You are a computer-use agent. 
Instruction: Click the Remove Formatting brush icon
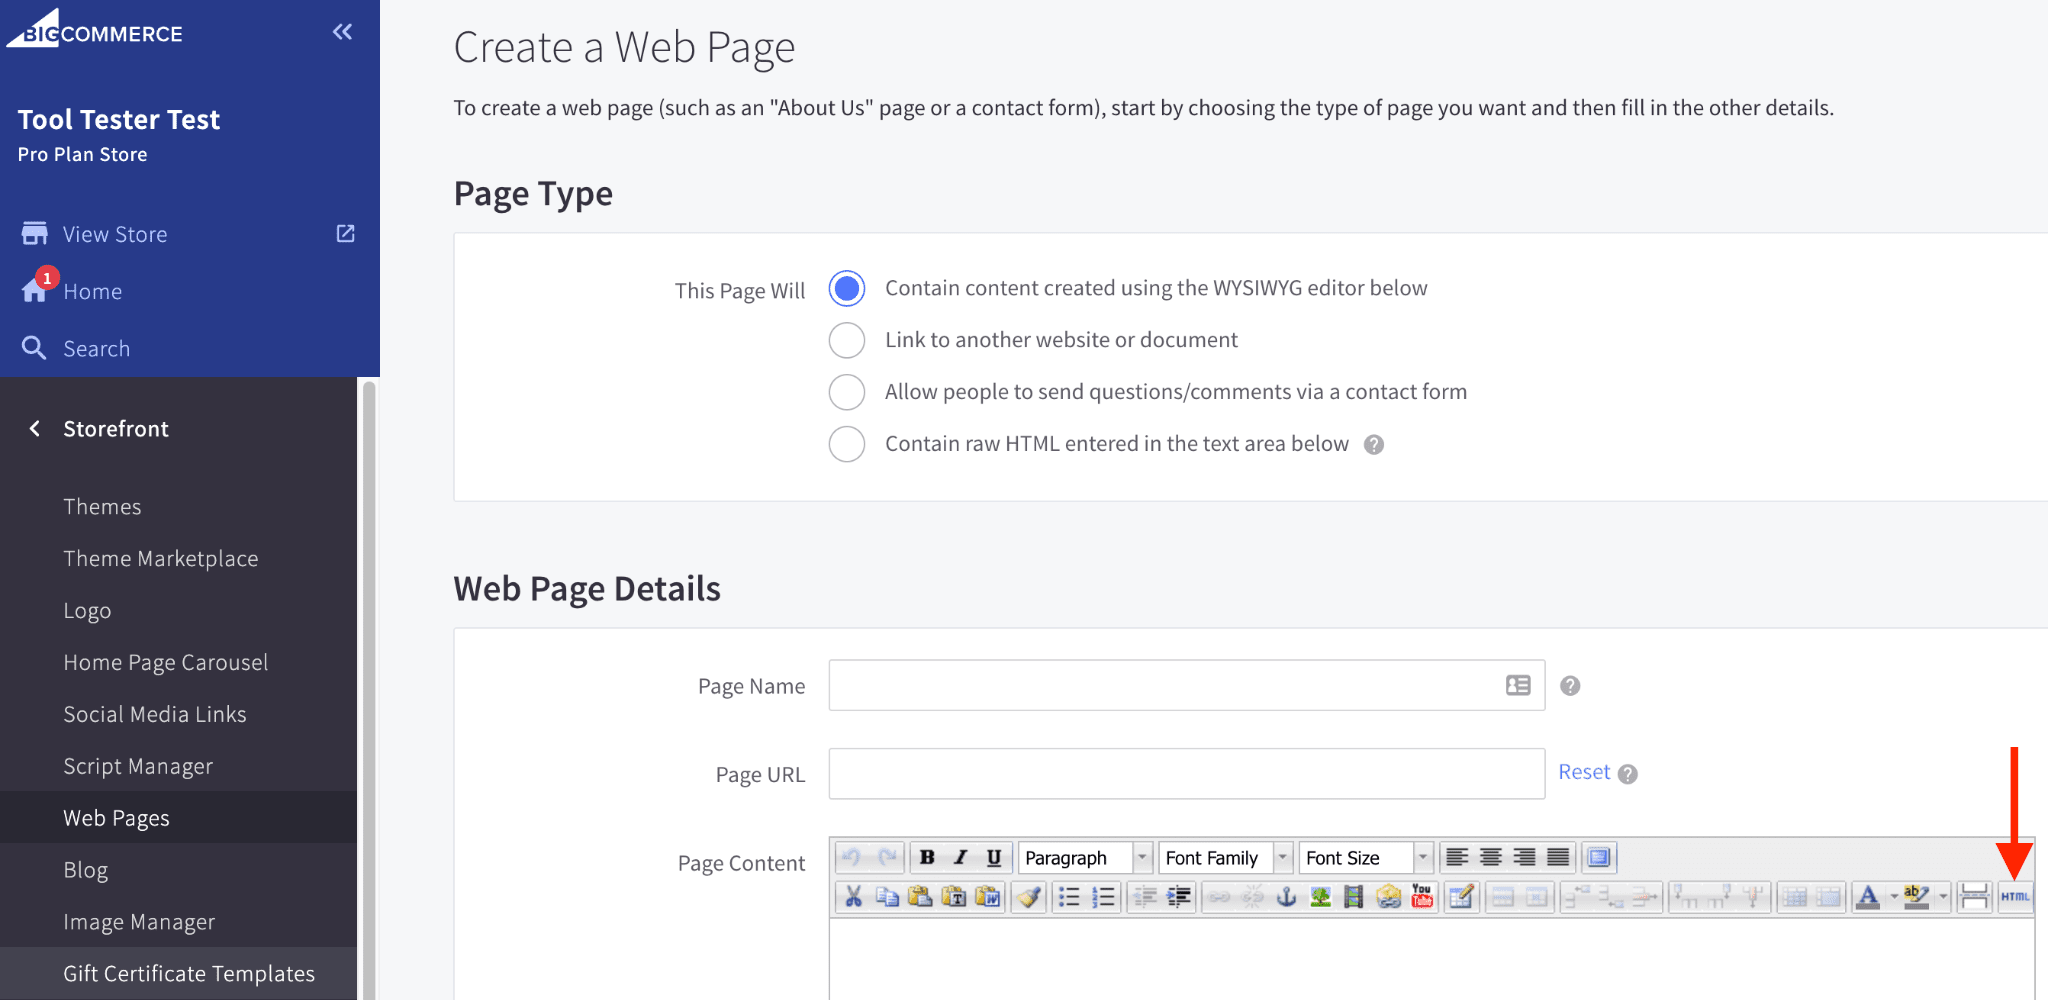(1028, 897)
